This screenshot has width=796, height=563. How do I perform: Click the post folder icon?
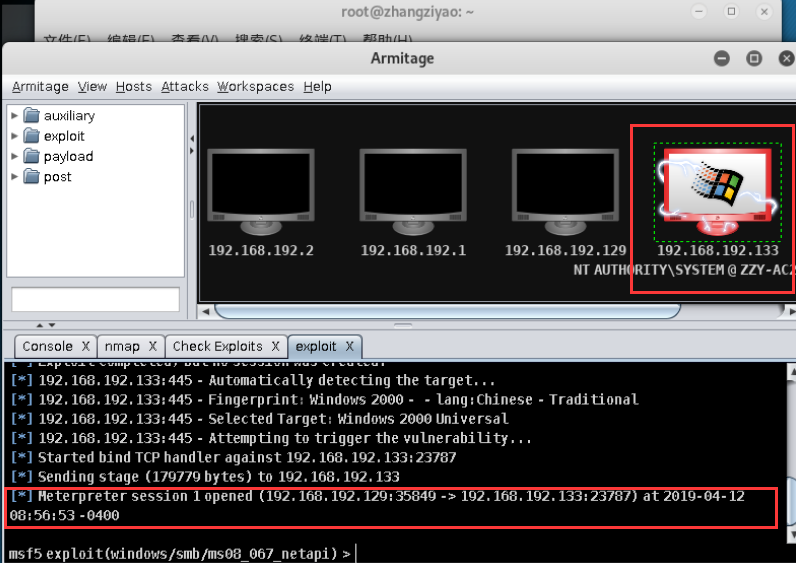(31, 177)
